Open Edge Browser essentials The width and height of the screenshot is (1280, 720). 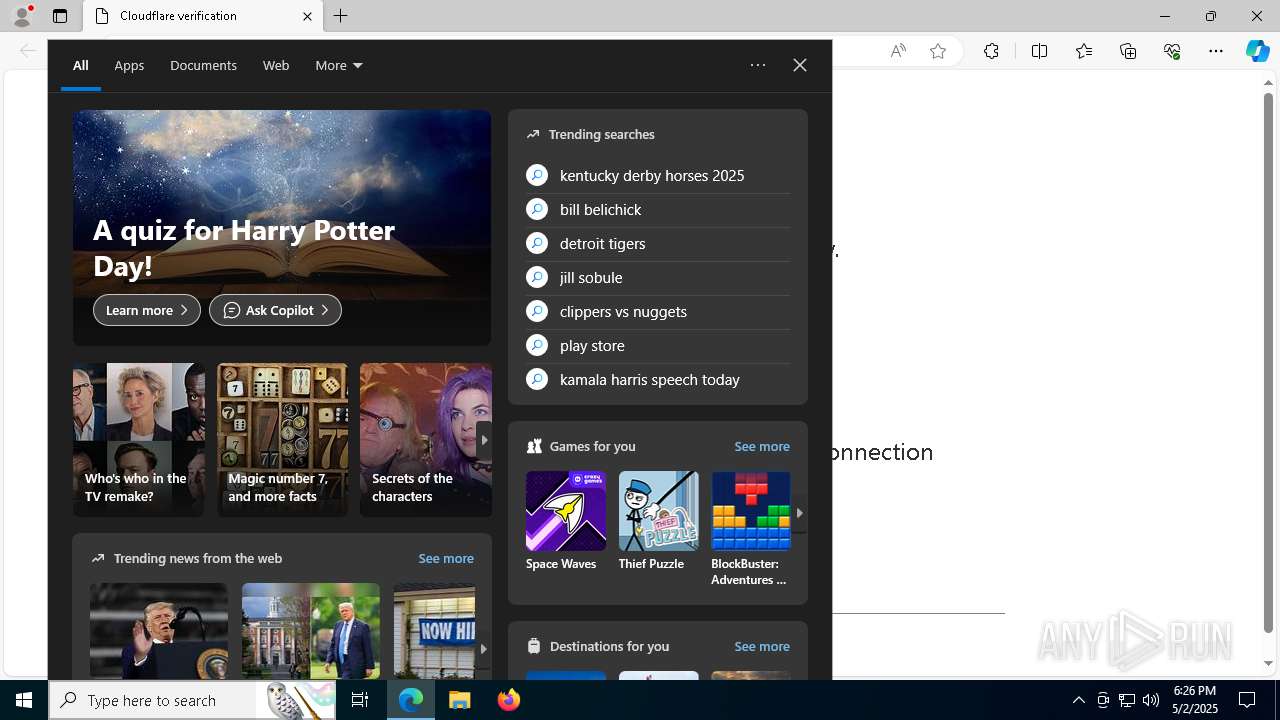point(1172,51)
